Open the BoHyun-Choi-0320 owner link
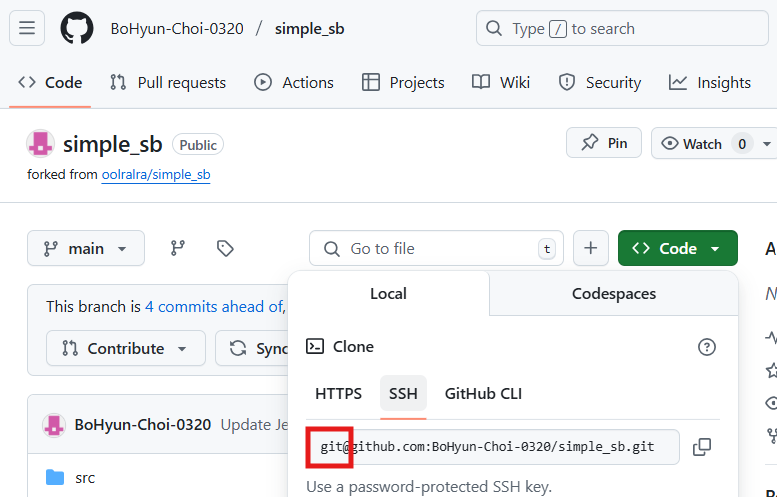 pos(177,29)
